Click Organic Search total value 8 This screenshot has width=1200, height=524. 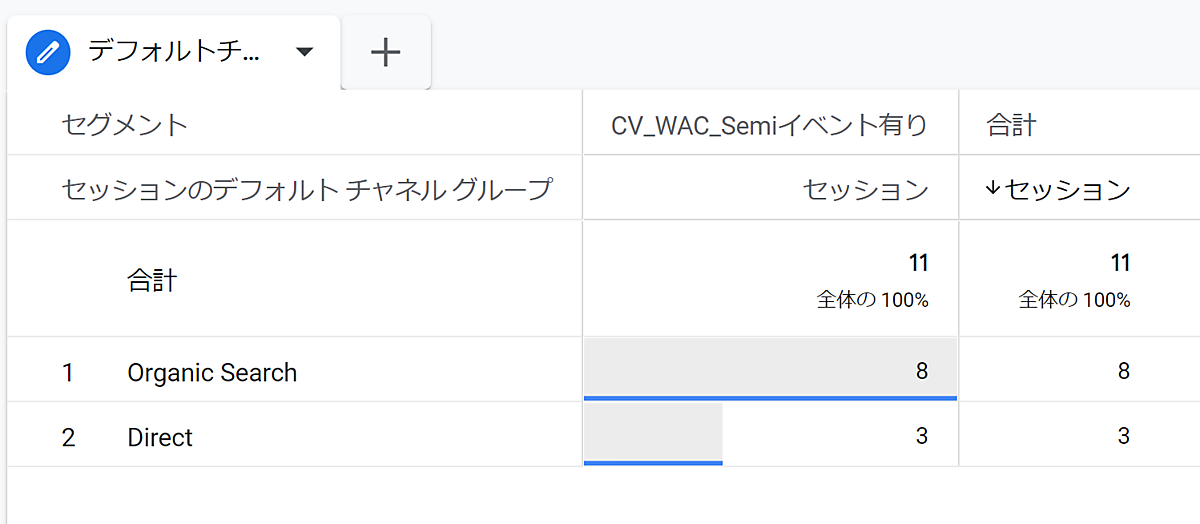pos(1123,372)
